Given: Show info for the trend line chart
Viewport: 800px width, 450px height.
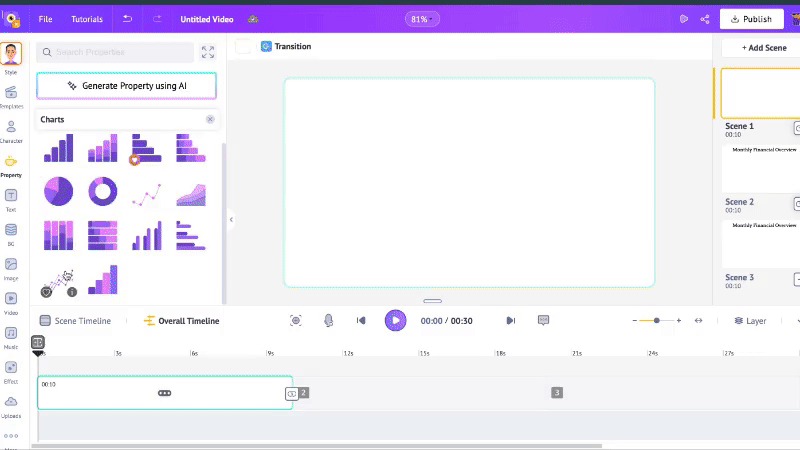Looking at the screenshot, I should click(x=72, y=292).
